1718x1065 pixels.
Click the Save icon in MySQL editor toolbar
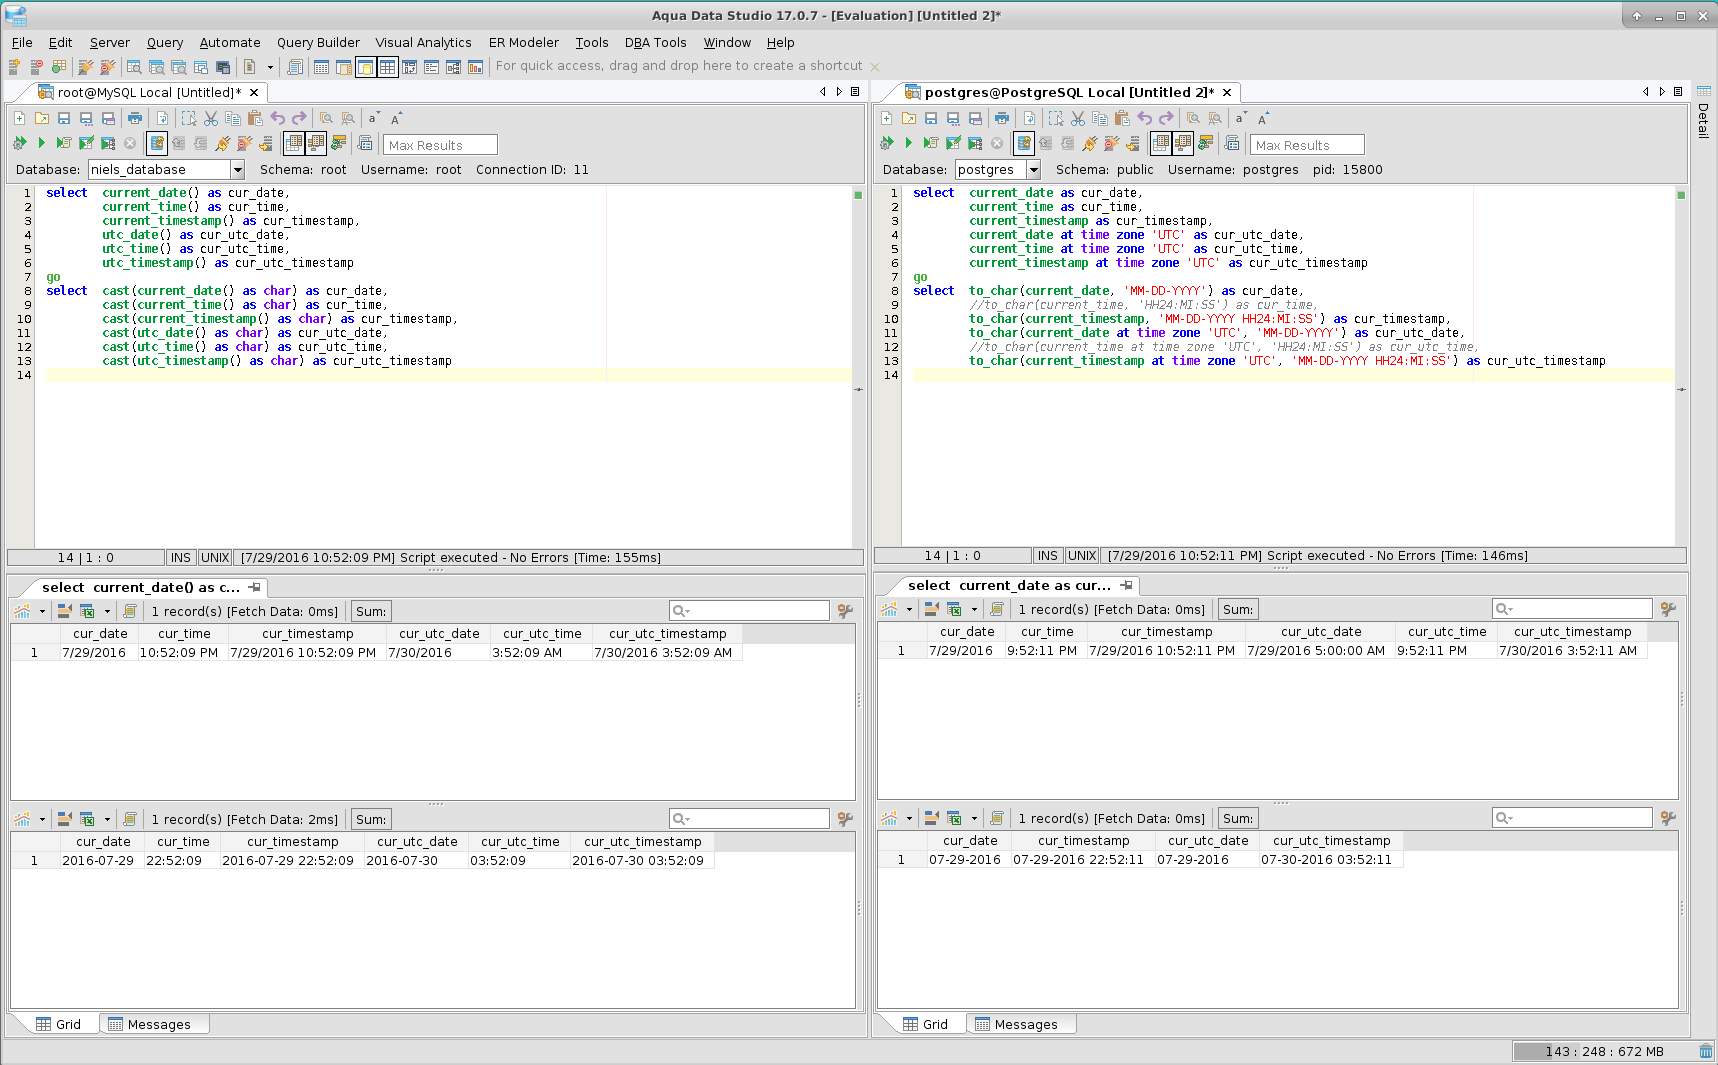point(64,118)
